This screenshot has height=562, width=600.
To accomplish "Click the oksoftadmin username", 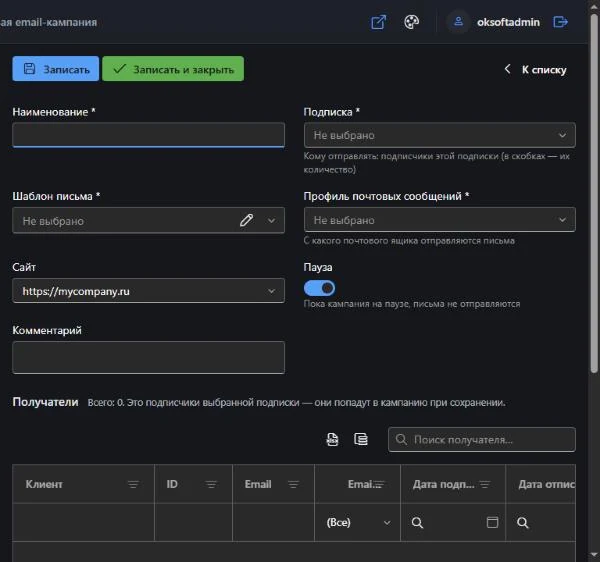I will 508,22.
